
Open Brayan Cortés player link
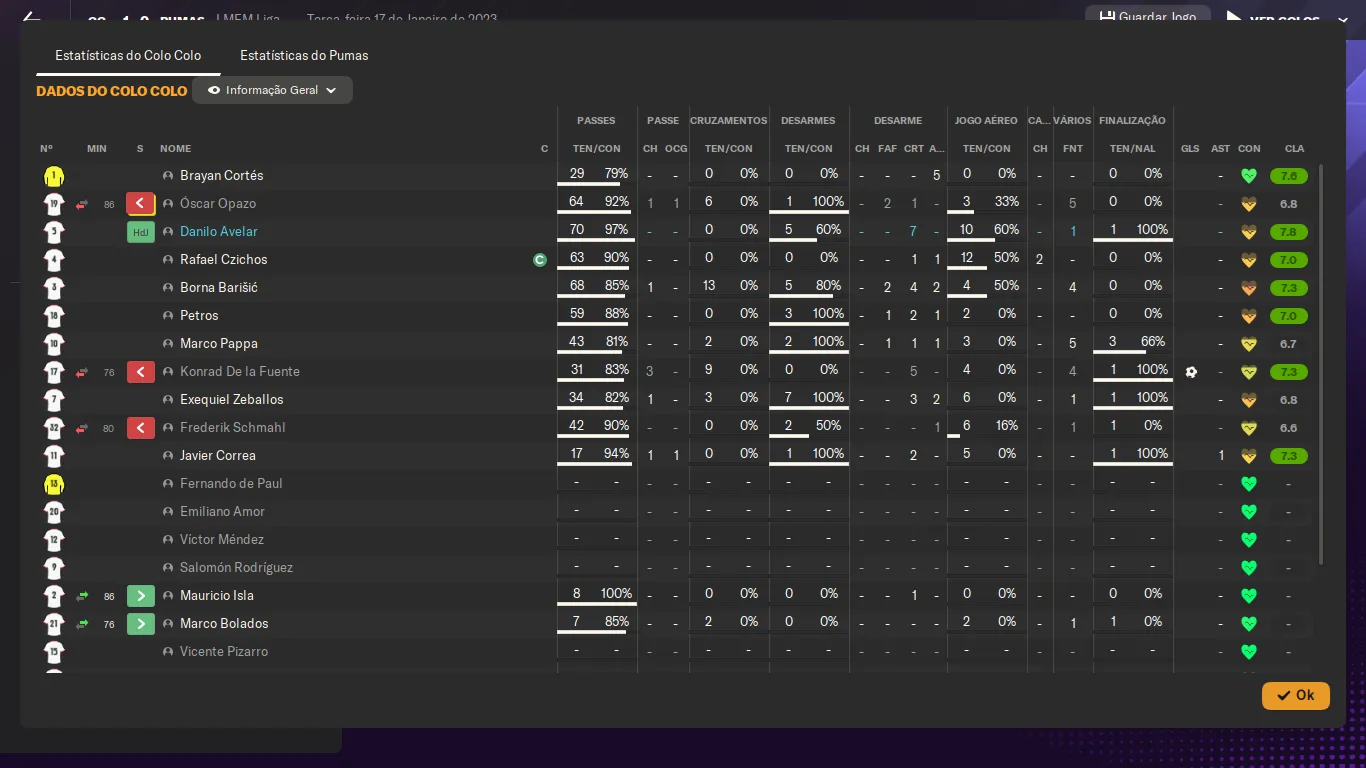tap(221, 176)
